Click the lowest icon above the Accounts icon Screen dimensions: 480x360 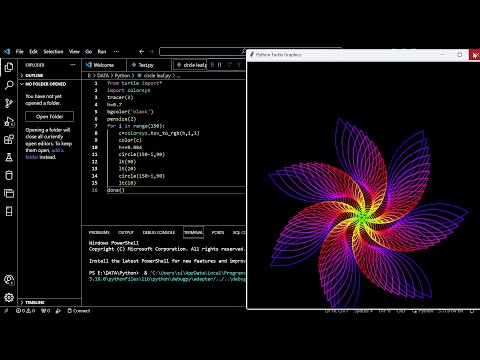click(x=9, y=211)
